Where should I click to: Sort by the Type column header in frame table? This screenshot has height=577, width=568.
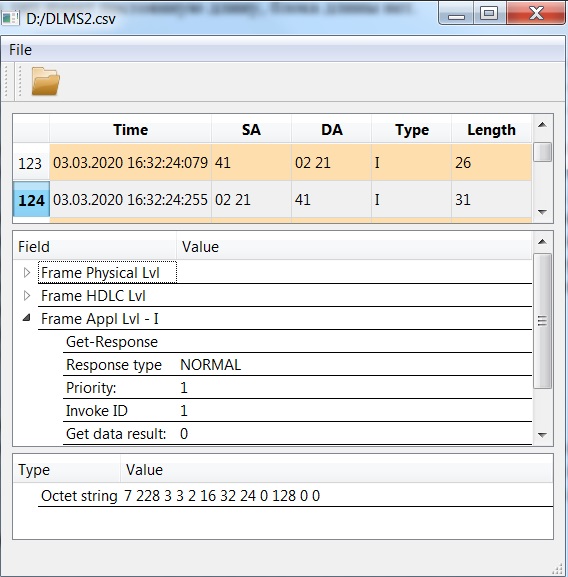click(412, 130)
